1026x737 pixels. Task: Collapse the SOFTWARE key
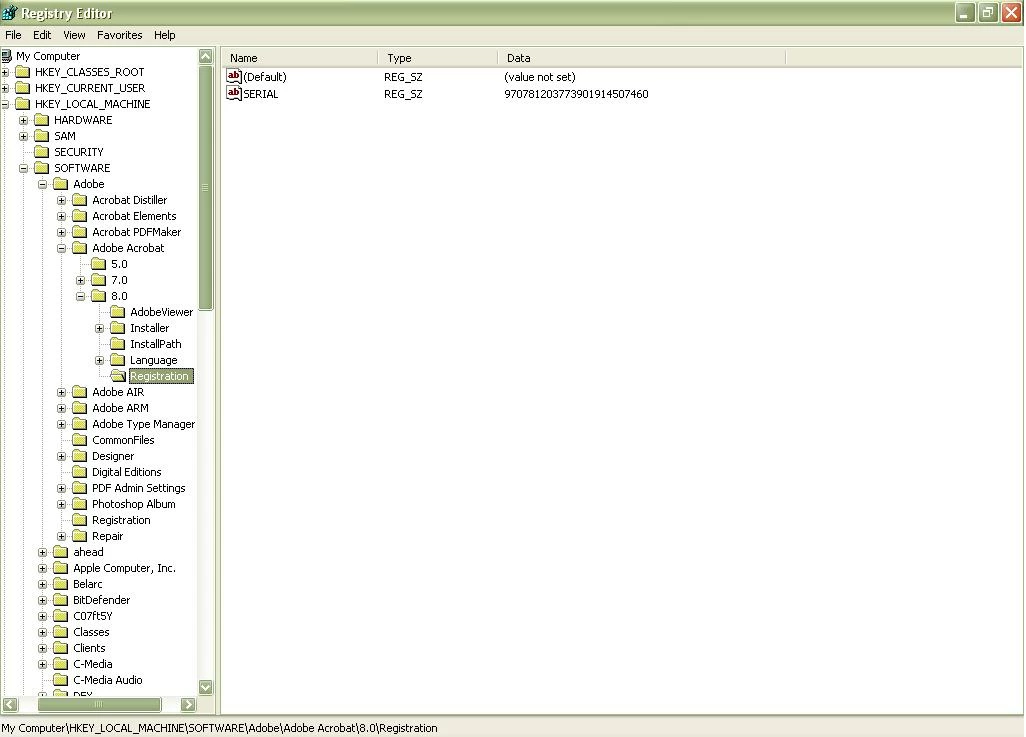point(24,168)
